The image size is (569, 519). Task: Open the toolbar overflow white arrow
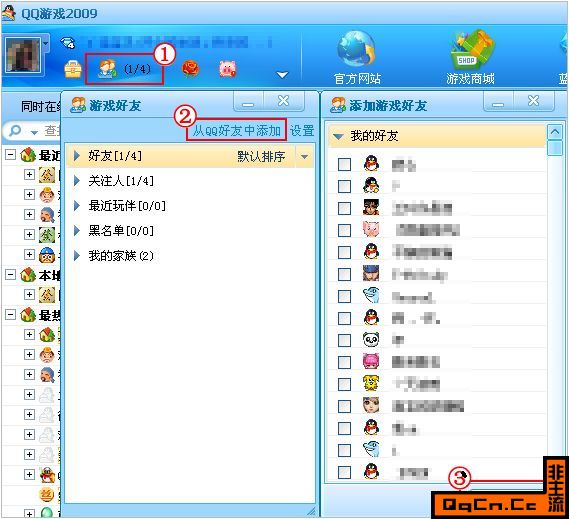pos(282,75)
